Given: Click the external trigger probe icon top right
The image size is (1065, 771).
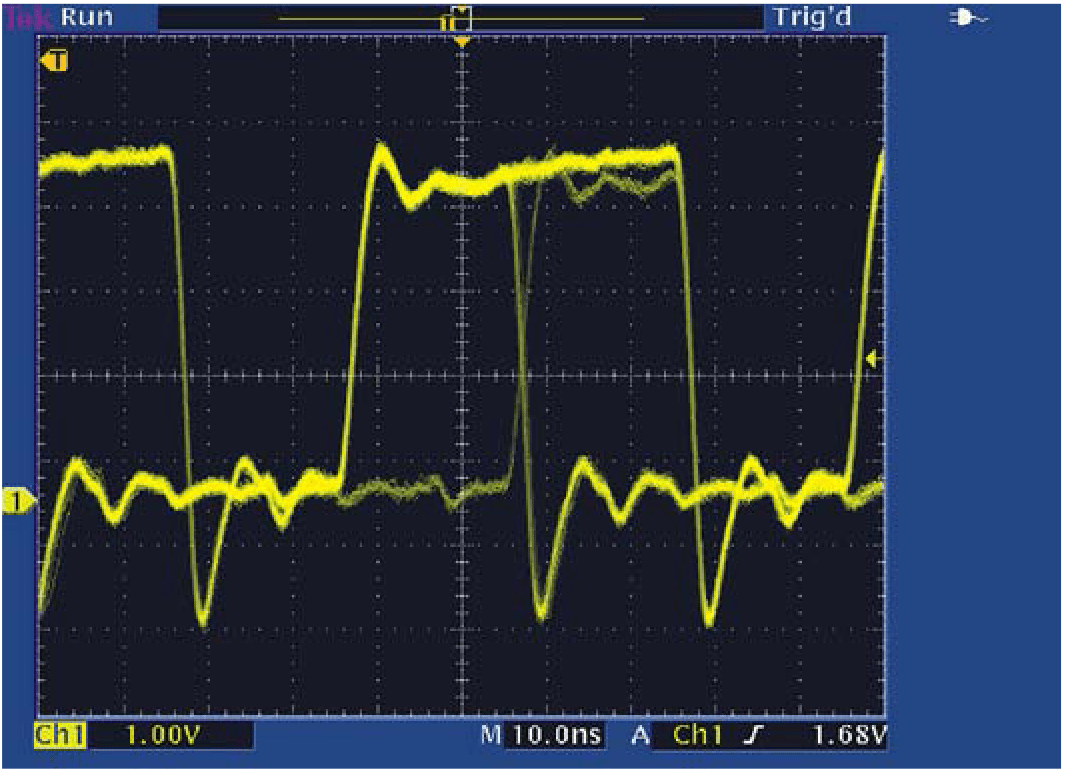Looking at the screenshot, I should coord(966,15).
